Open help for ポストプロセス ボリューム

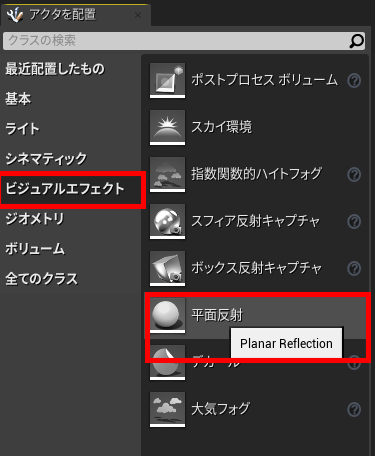(x=354, y=80)
